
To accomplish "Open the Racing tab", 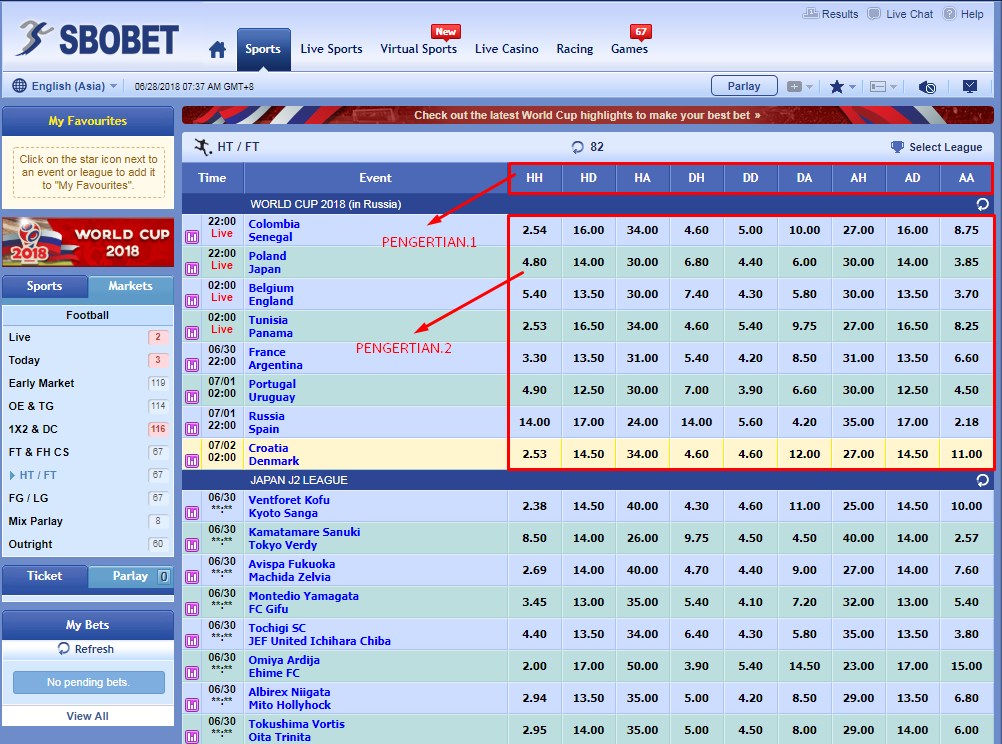I will pyautogui.click(x=574, y=49).
